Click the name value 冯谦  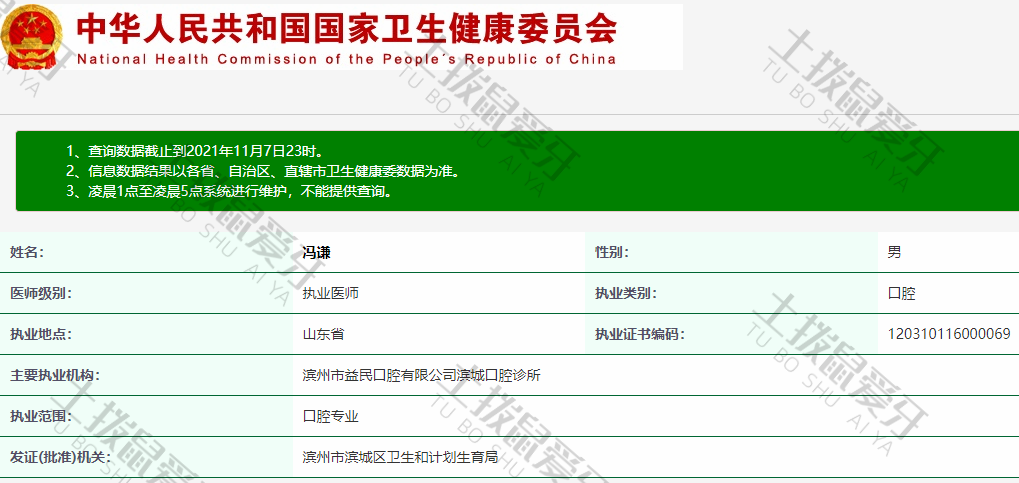click(x=316, y=253)
